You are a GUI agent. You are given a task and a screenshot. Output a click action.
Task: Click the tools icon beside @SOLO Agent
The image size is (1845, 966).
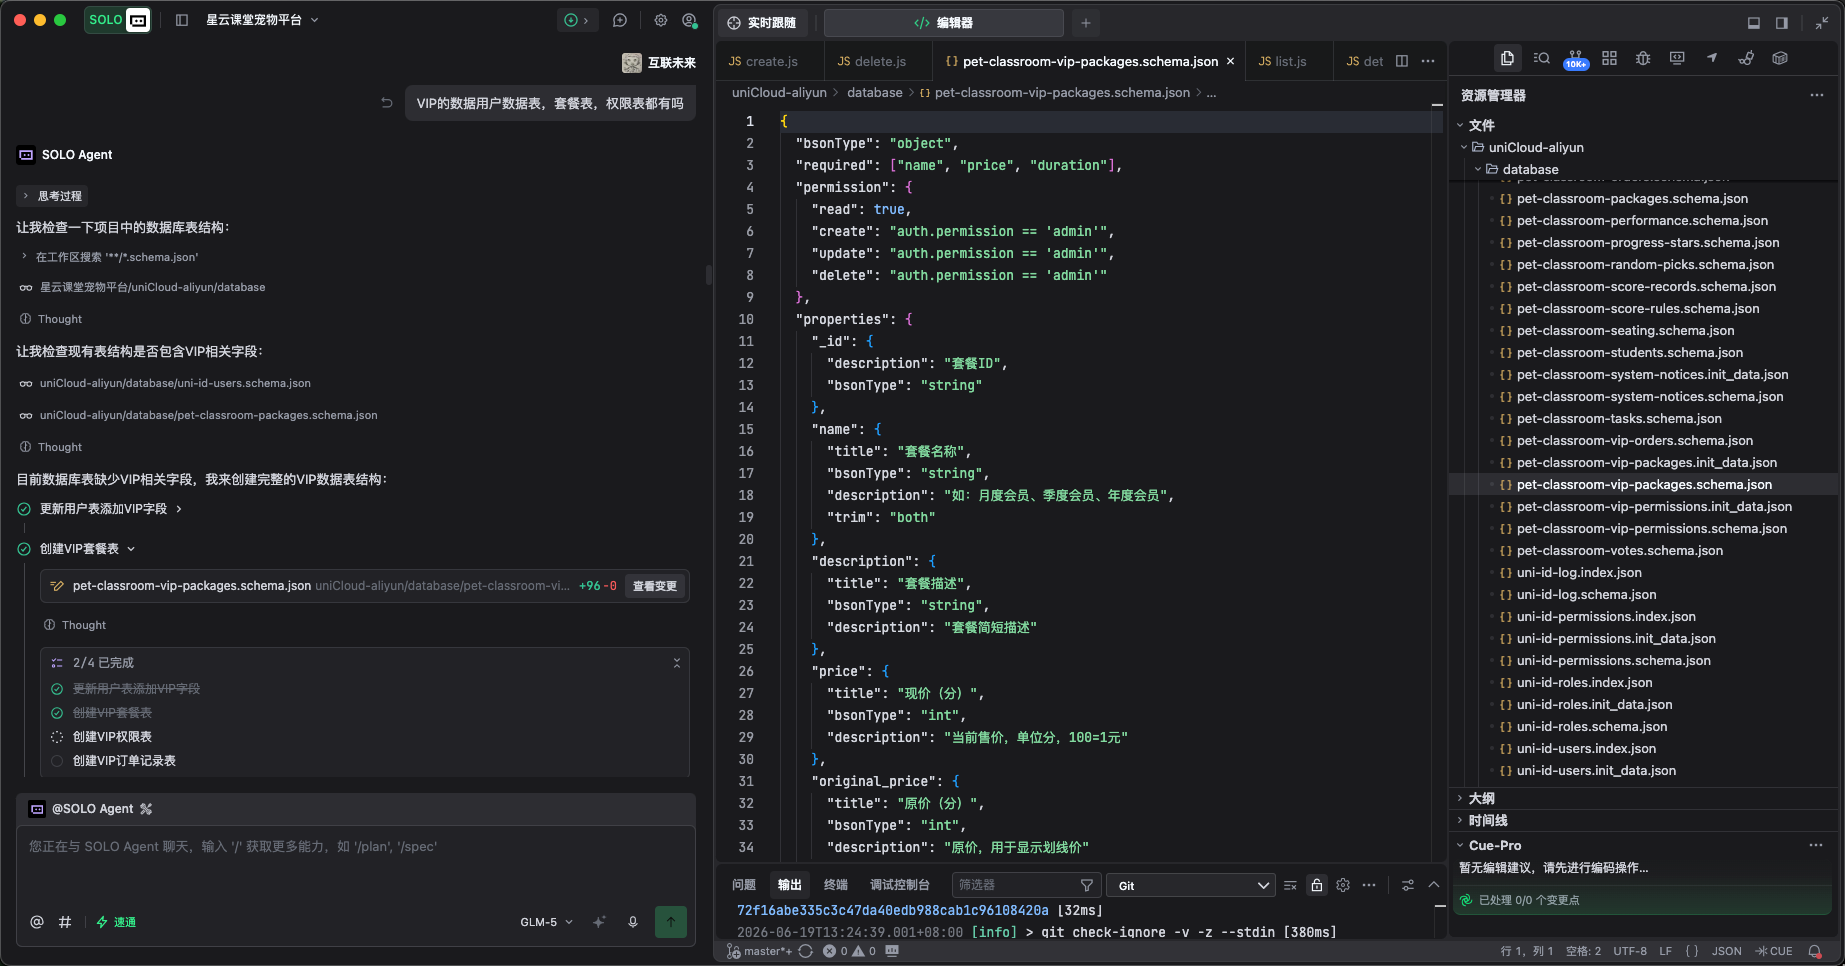[x=146, y=809]
